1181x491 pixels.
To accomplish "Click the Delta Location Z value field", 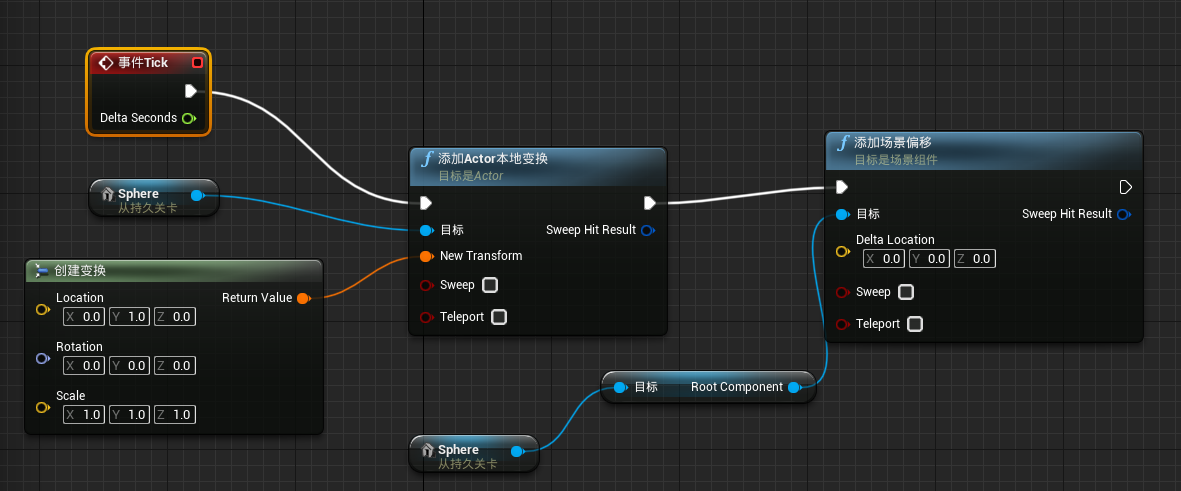I will [x=975, y=259].
